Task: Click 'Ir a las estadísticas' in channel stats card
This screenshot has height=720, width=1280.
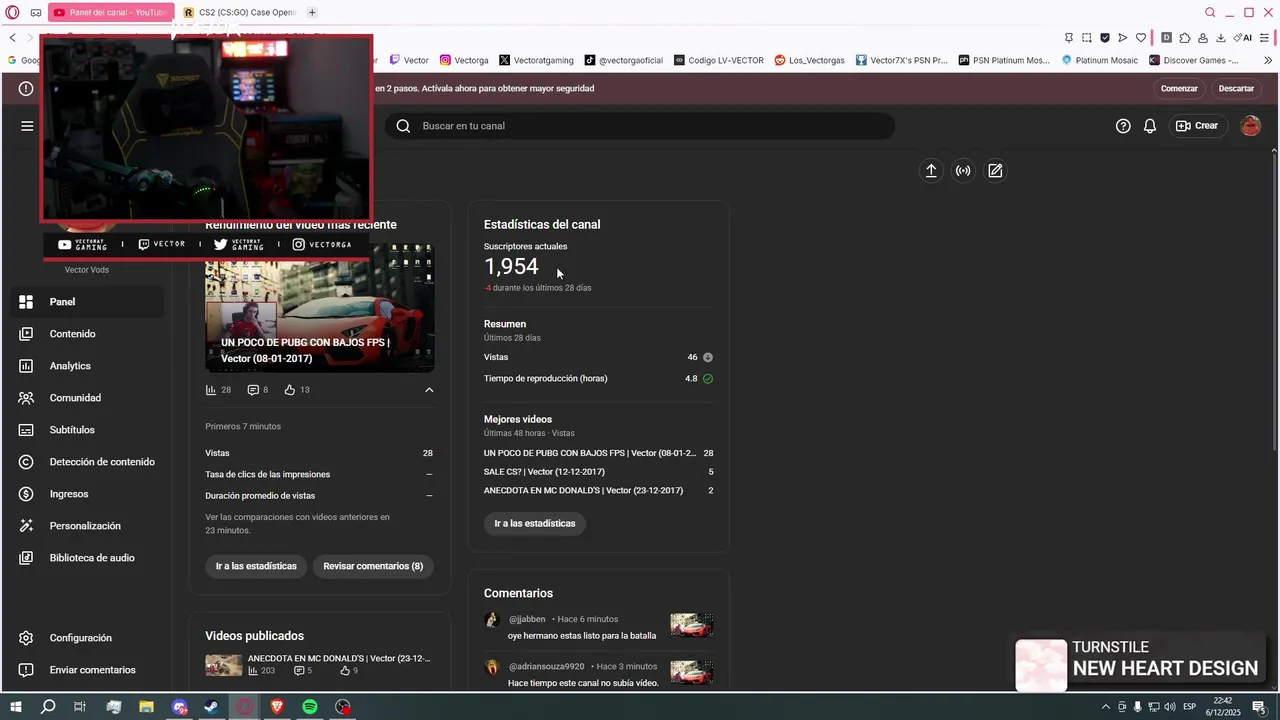Action: pos(535,523)
